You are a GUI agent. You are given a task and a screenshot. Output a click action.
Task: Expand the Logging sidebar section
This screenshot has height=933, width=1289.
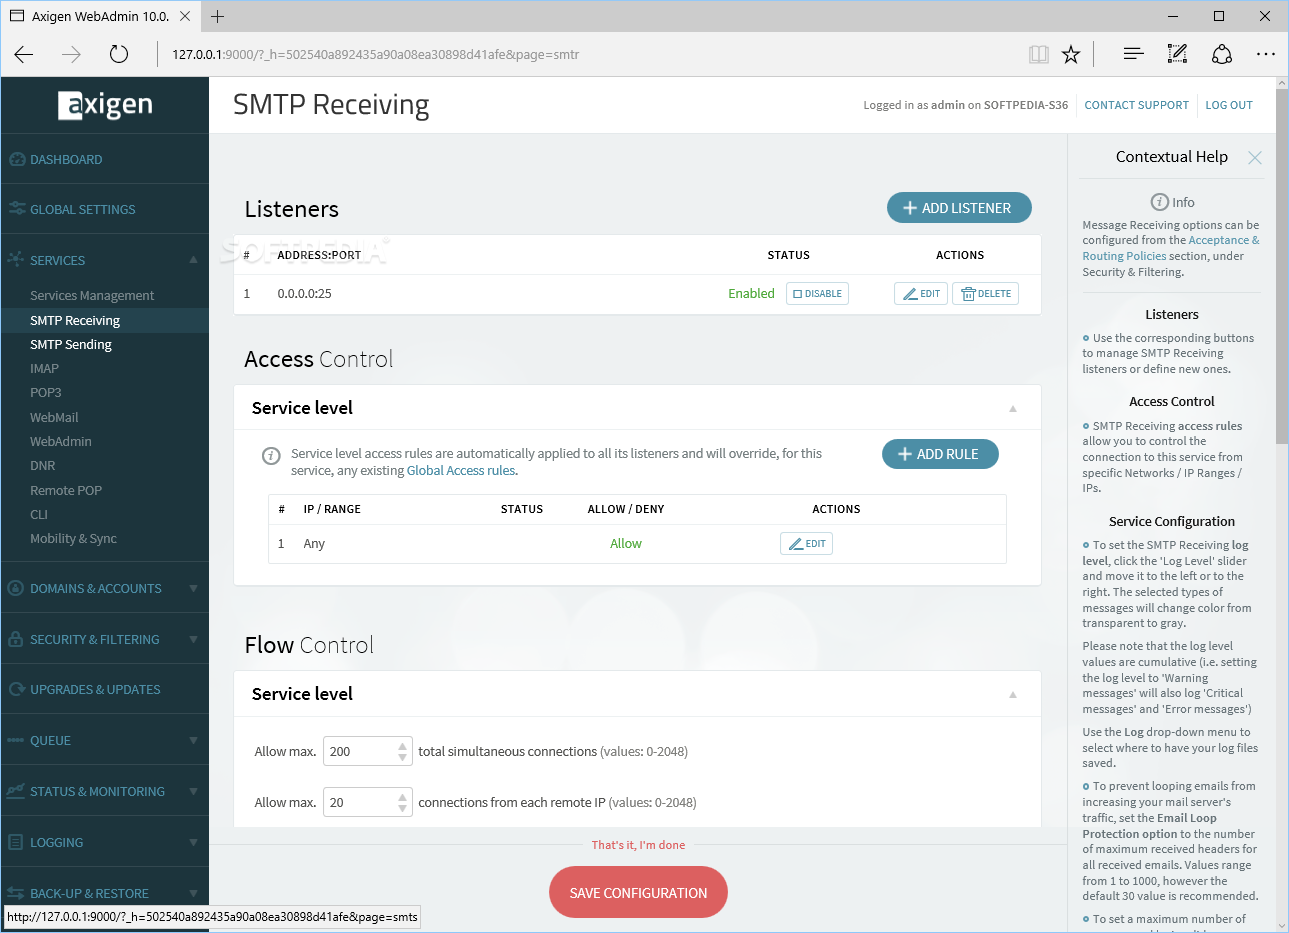(193, 842)
